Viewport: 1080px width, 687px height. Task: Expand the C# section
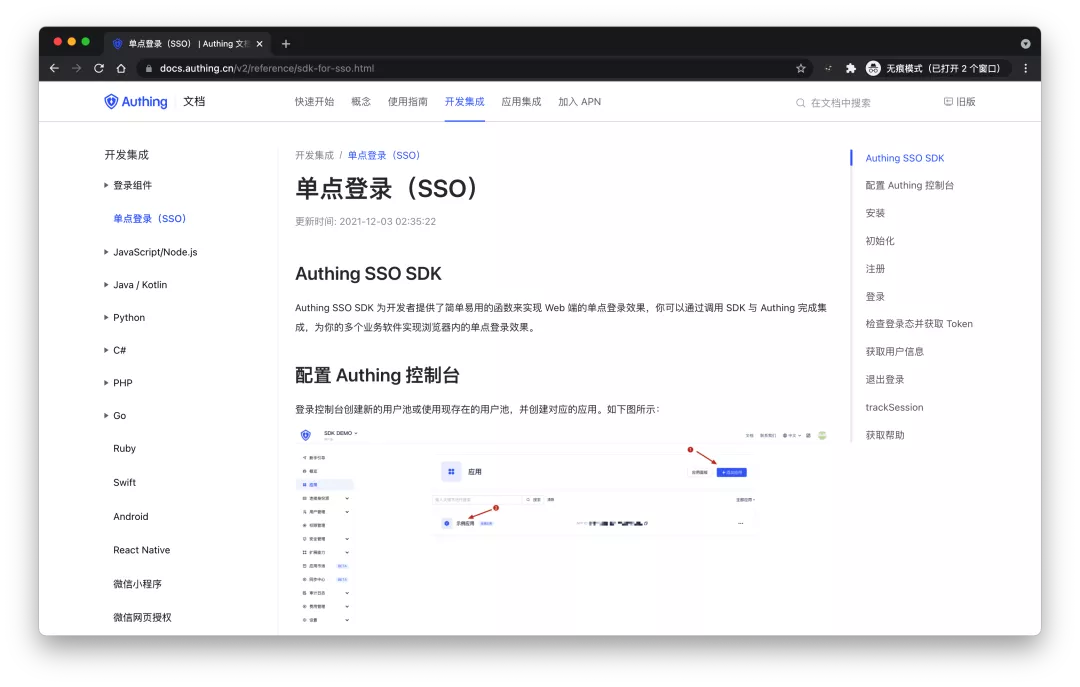(x=106, y=350)
